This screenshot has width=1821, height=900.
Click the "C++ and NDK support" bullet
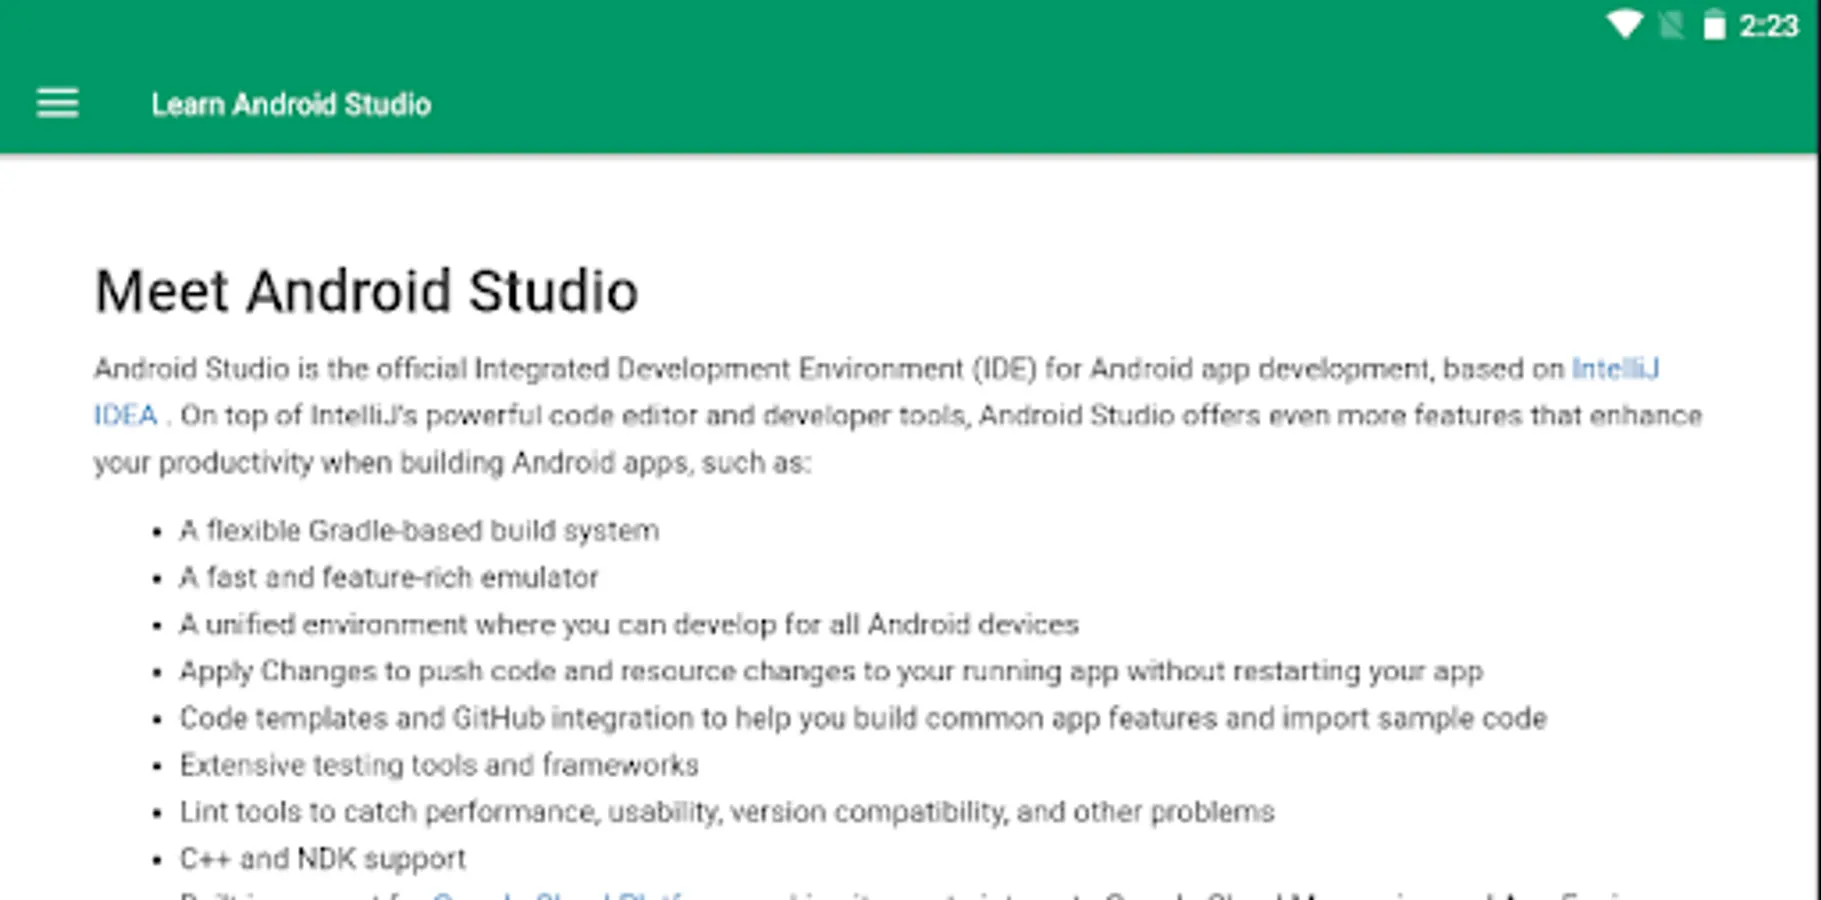coord(322,858)
